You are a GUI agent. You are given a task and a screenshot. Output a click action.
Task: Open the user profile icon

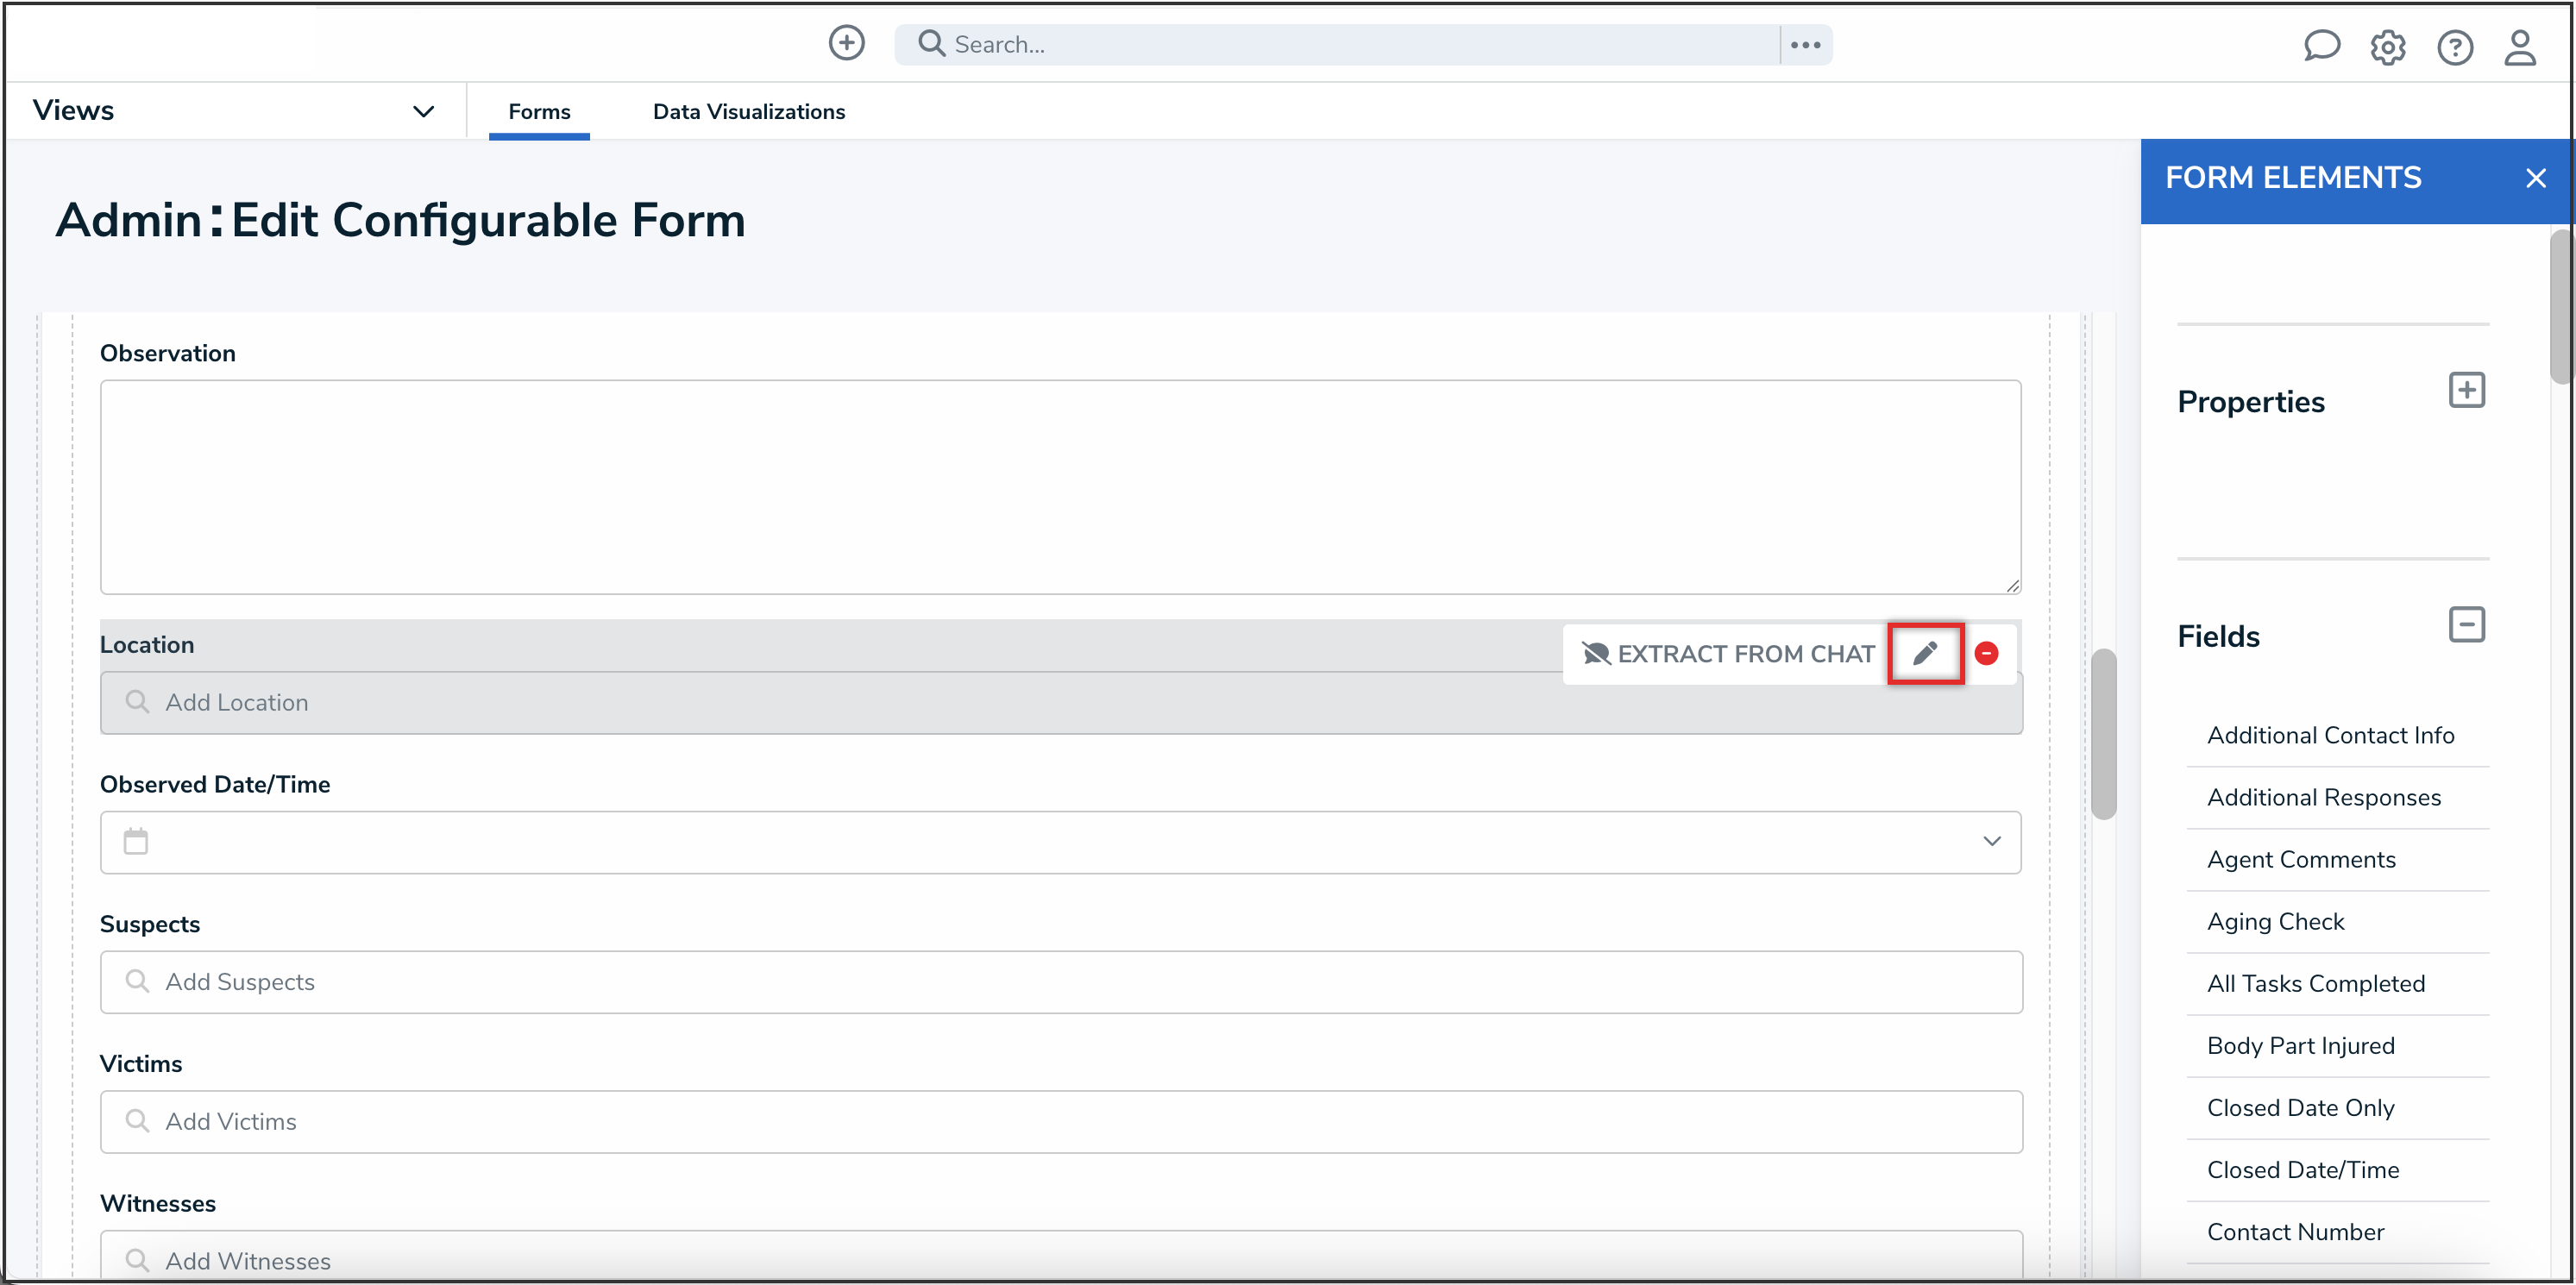[x=2519, y=47]
